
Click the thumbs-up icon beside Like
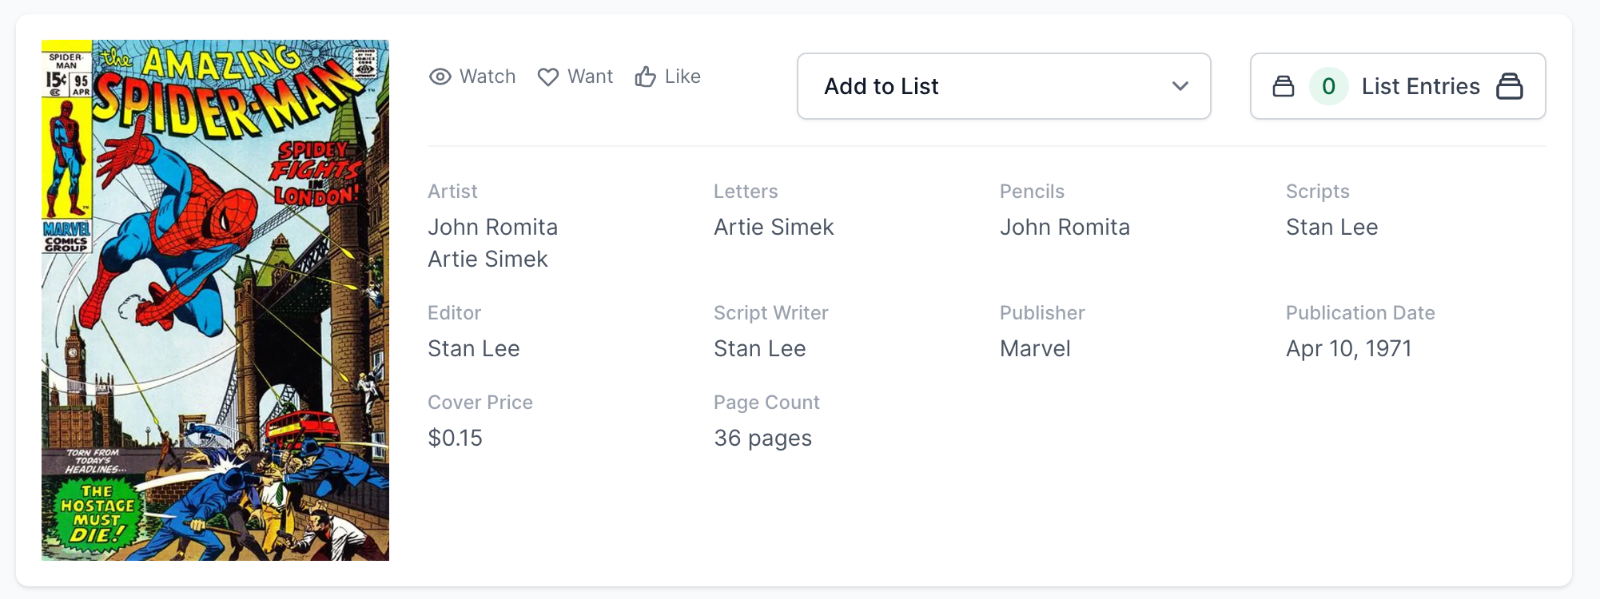tap(646, 77)
